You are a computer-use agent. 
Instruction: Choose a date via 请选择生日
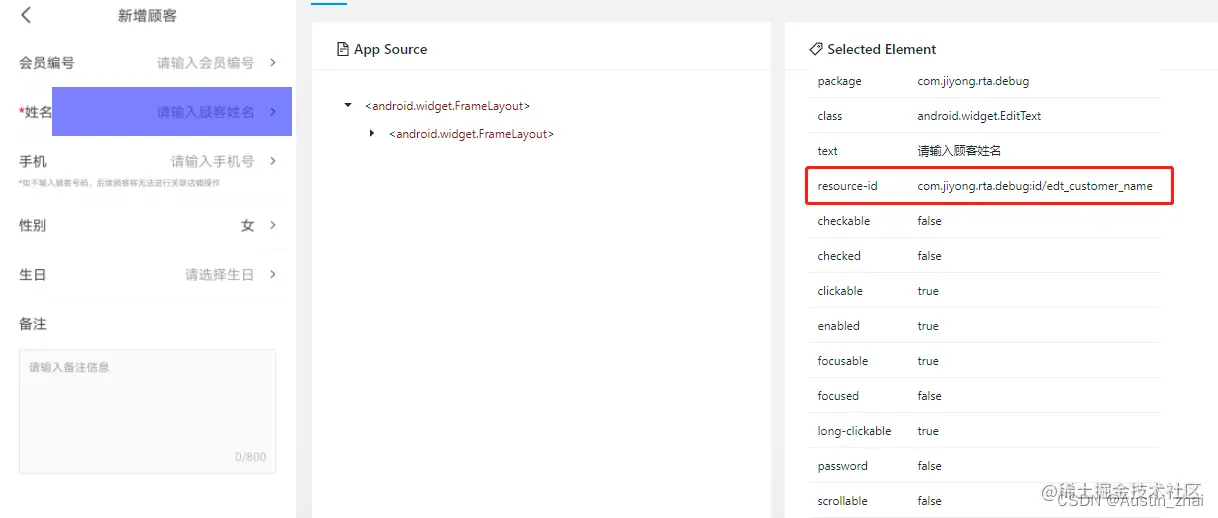[219, 275]
